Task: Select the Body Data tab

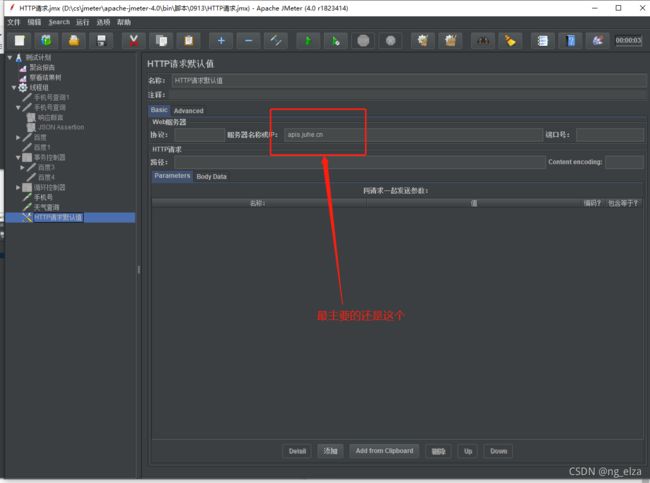Action: tap(211, 177)
